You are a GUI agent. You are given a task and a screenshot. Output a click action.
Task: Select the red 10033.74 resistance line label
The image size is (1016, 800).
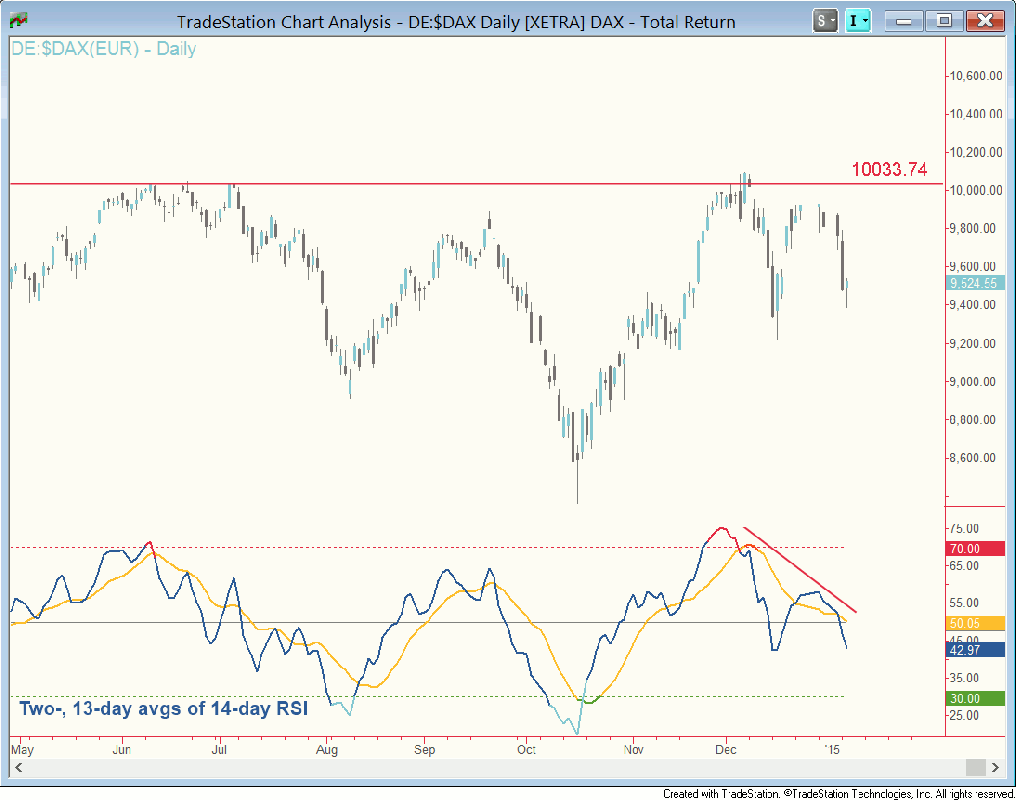coord(889,170)
